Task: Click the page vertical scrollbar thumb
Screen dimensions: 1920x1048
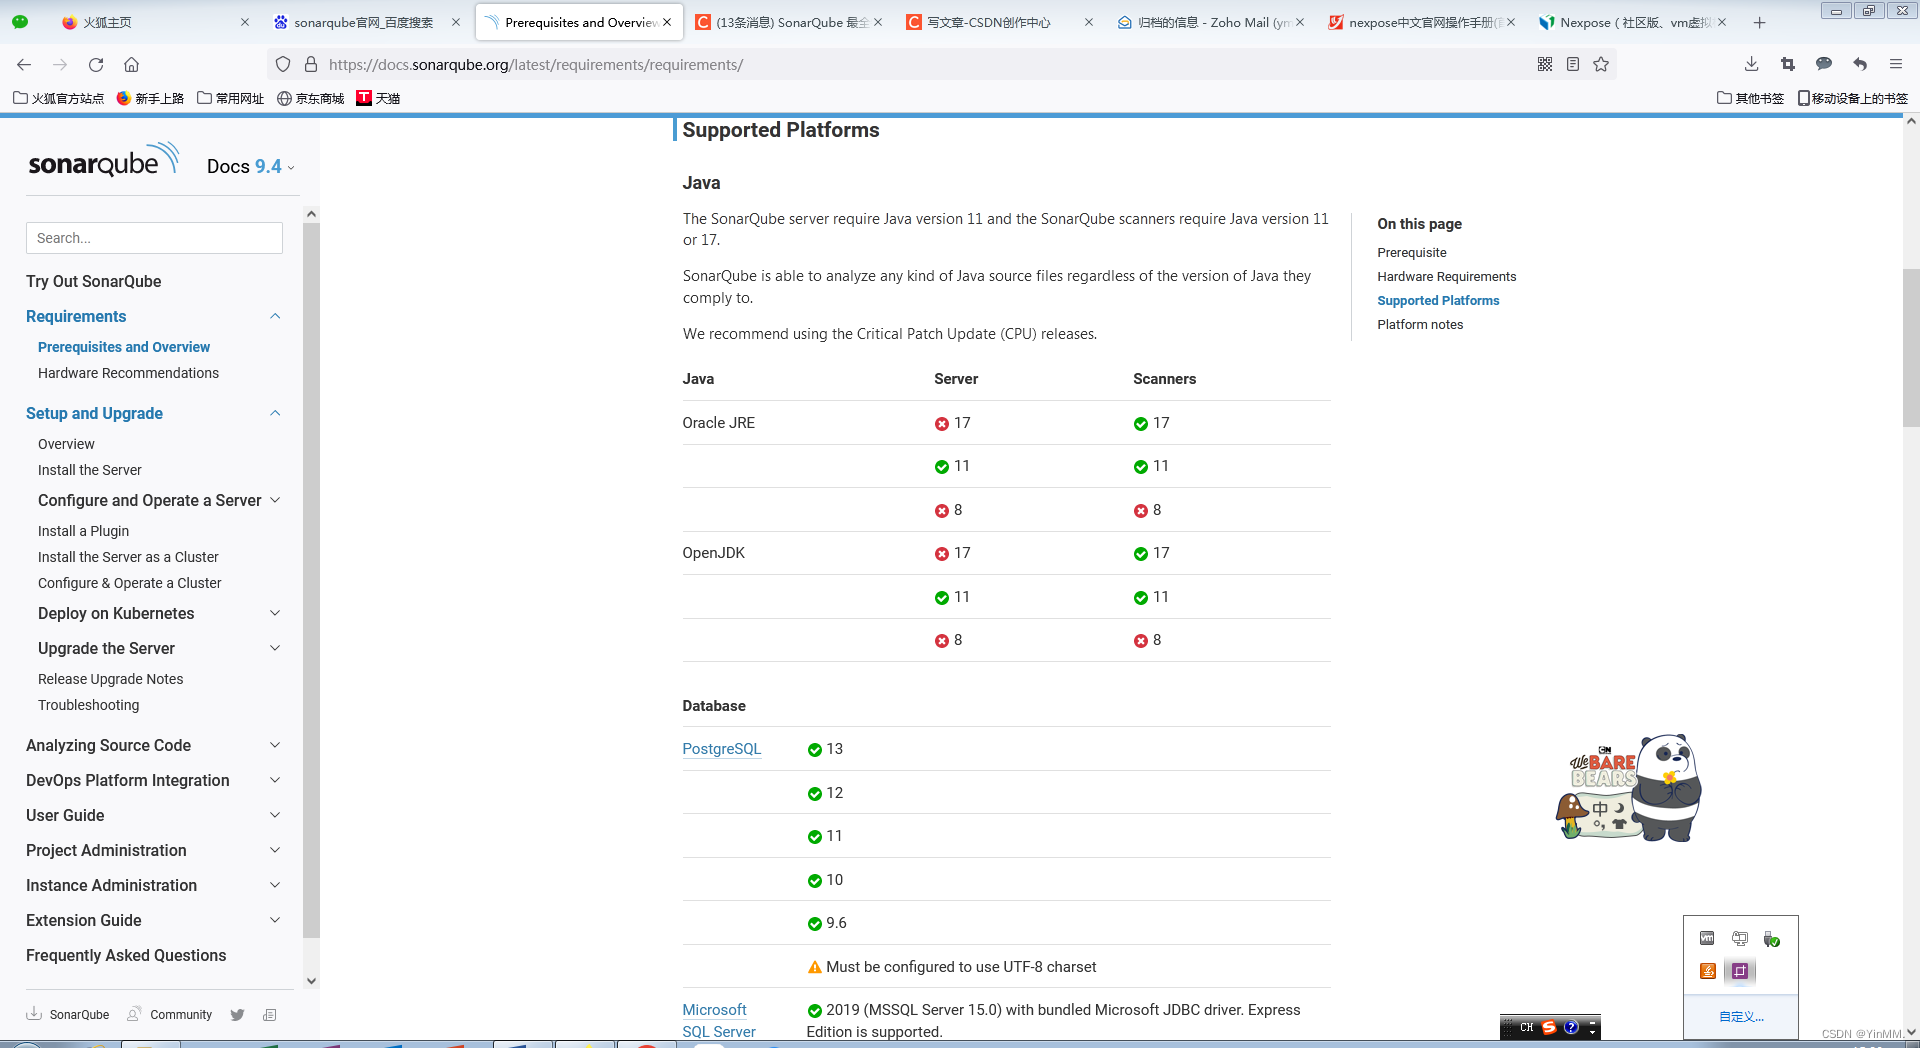Action: tap(1911, 348)
